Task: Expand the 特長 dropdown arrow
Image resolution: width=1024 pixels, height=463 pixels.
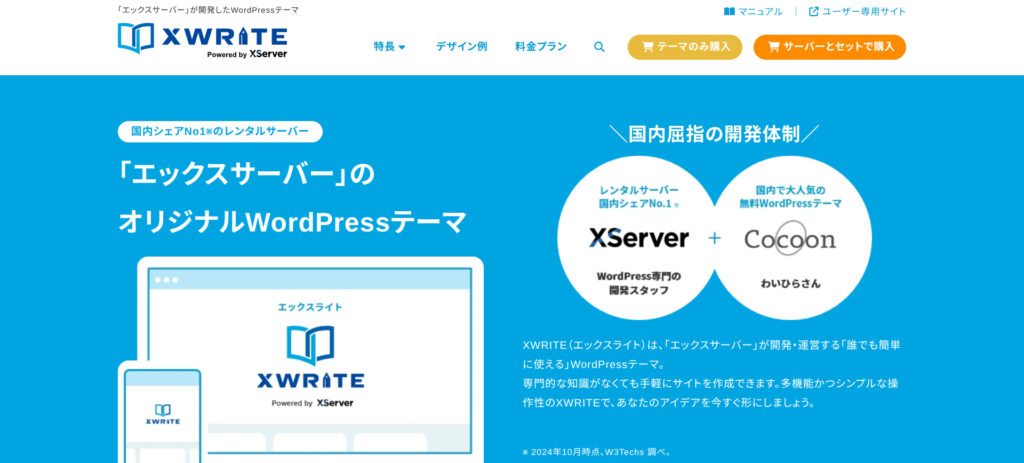Action: tap(402, 47)
